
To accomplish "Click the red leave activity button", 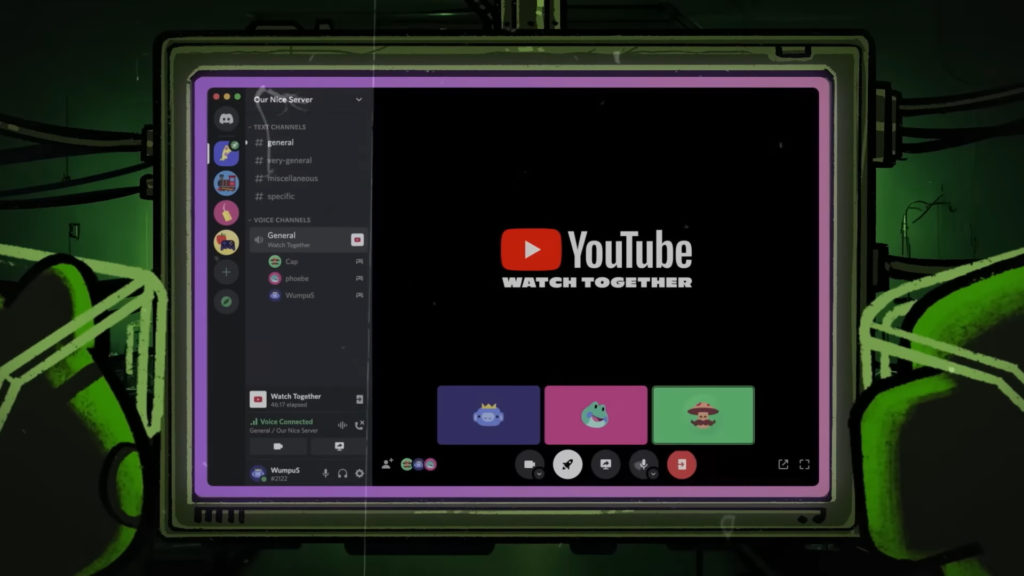I will coord(681,464).
